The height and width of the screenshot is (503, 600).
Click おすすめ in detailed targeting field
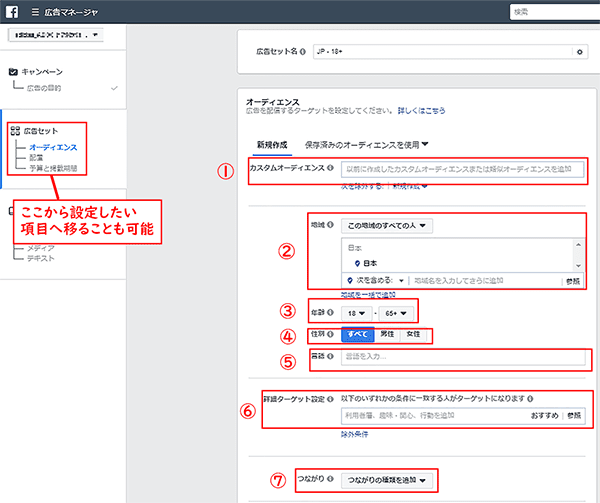545,416
